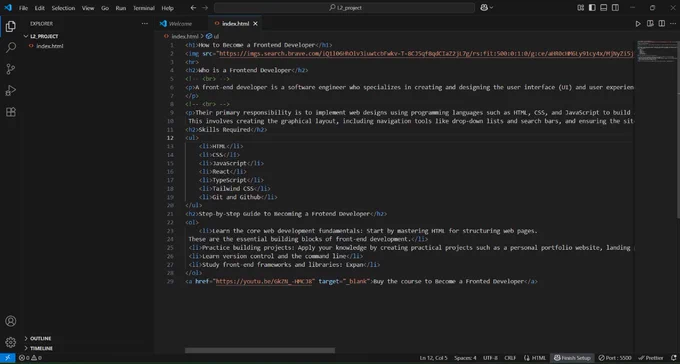
Task: Click the remote window indicator in status bar
Action: coord(7,358)
